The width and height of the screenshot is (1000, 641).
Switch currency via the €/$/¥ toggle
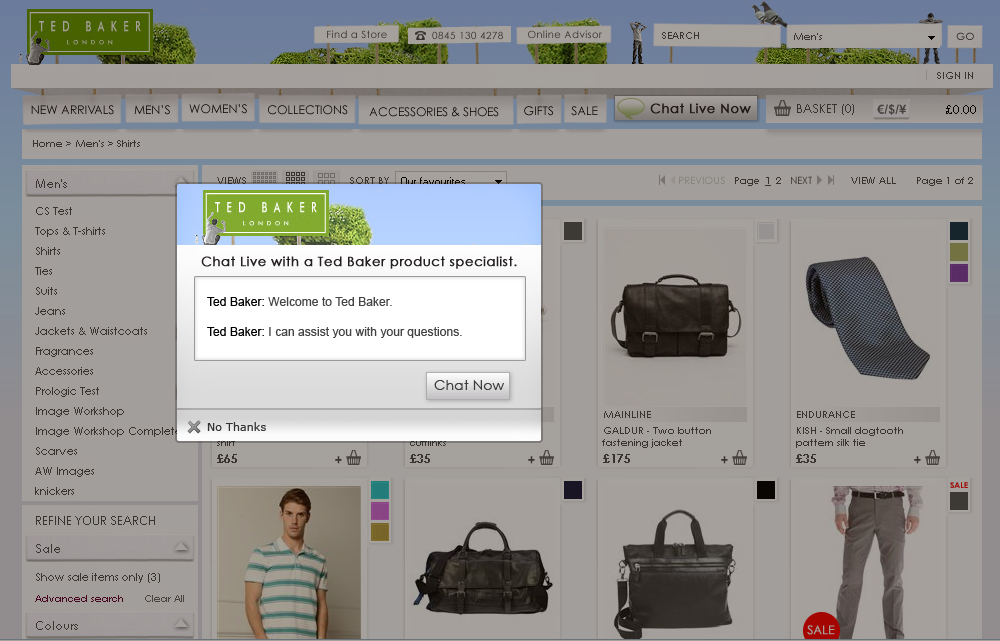click(x=891, y=110)
